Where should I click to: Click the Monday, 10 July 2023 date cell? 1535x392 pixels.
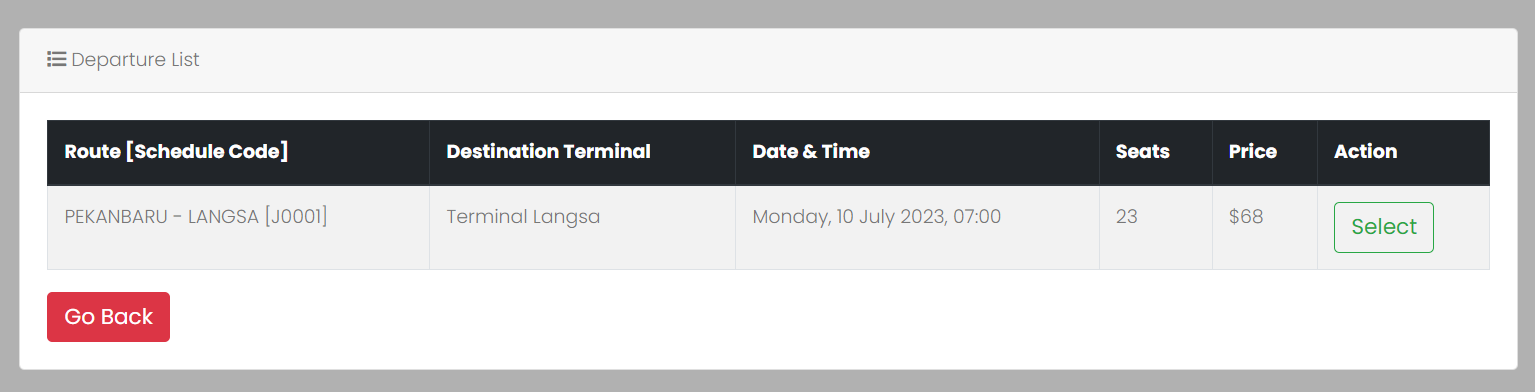tap(917, 228)
